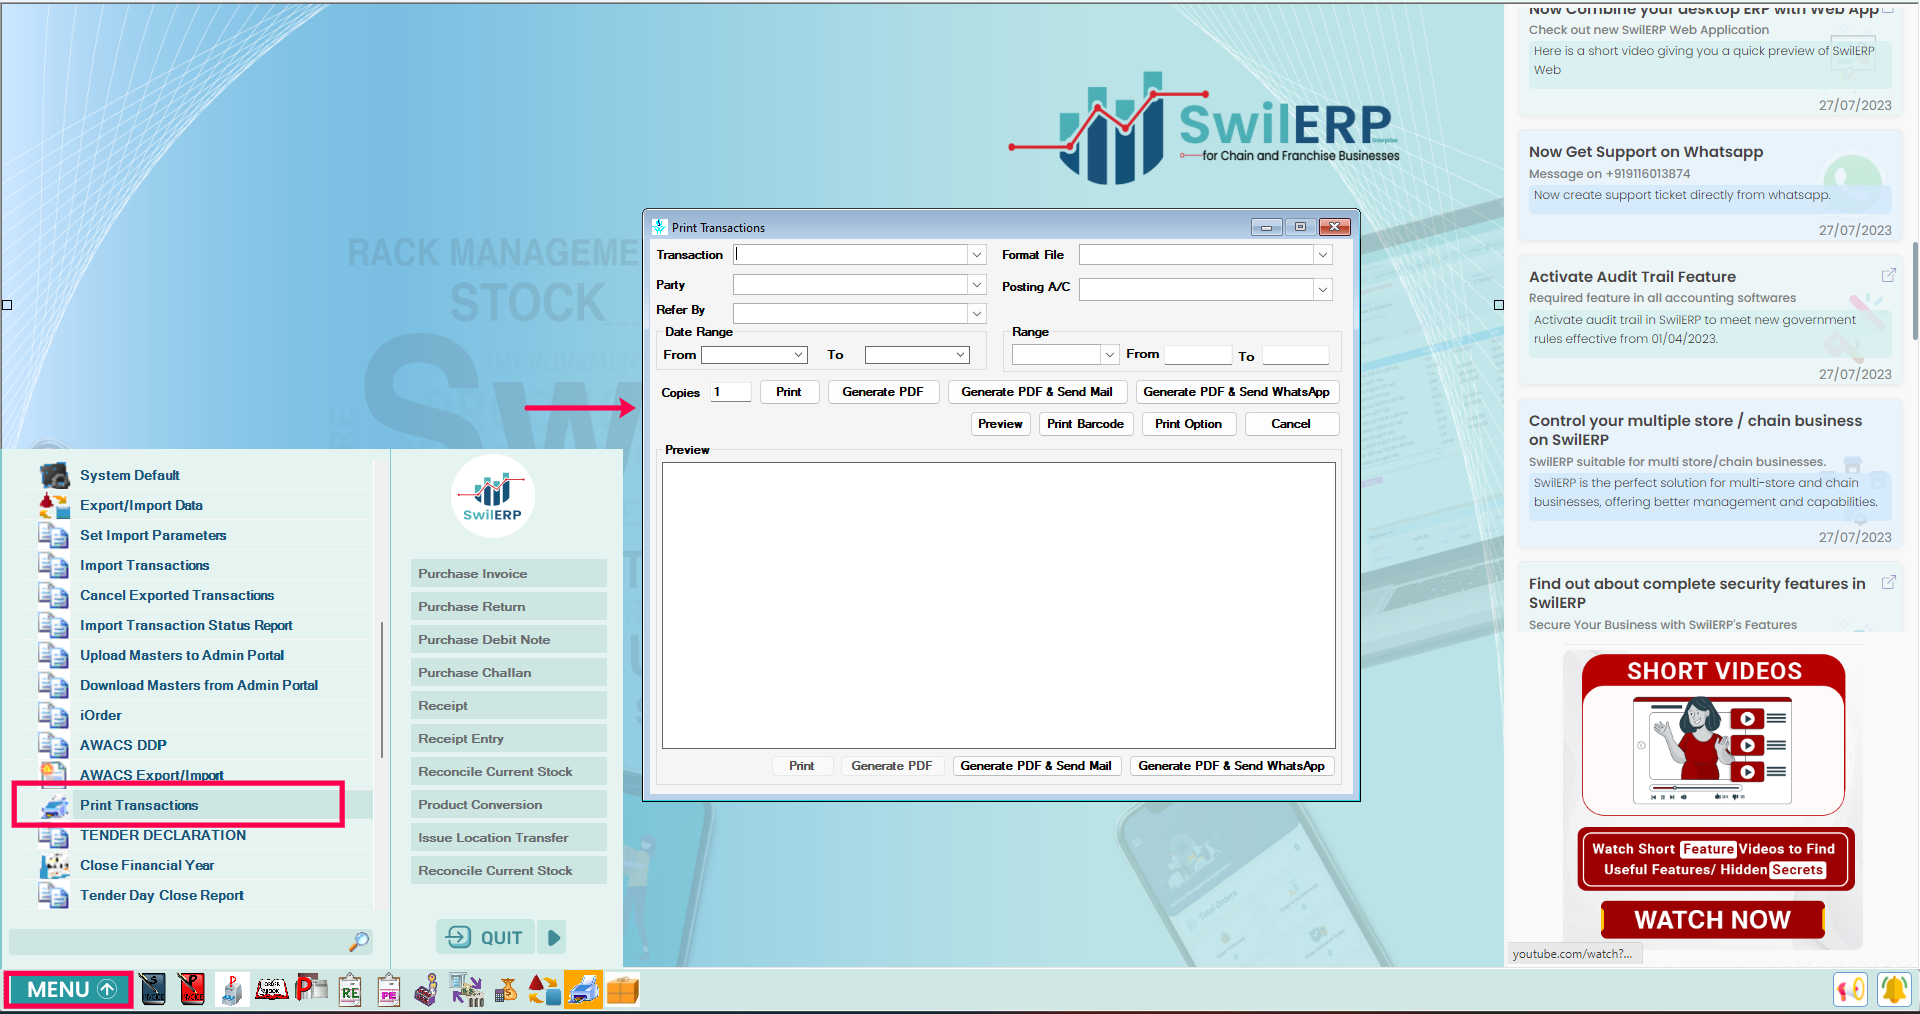
Task: Expand the Refer By dropdown
Action: [x=977, y=314]
